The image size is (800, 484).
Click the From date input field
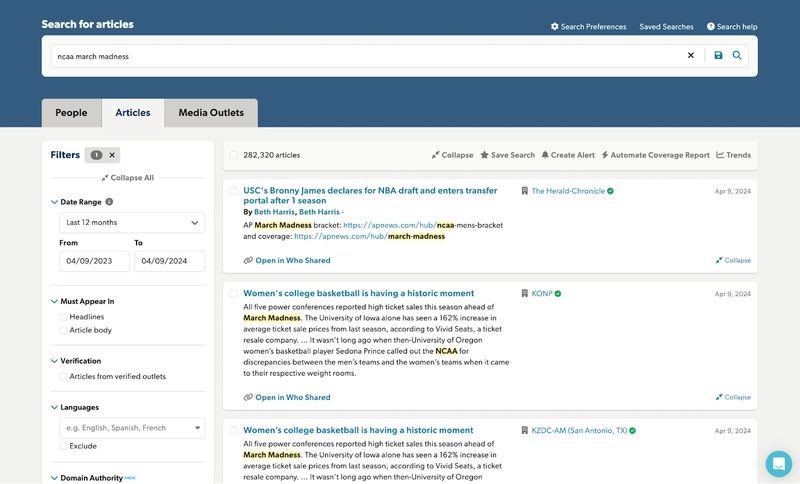point(94,261)
